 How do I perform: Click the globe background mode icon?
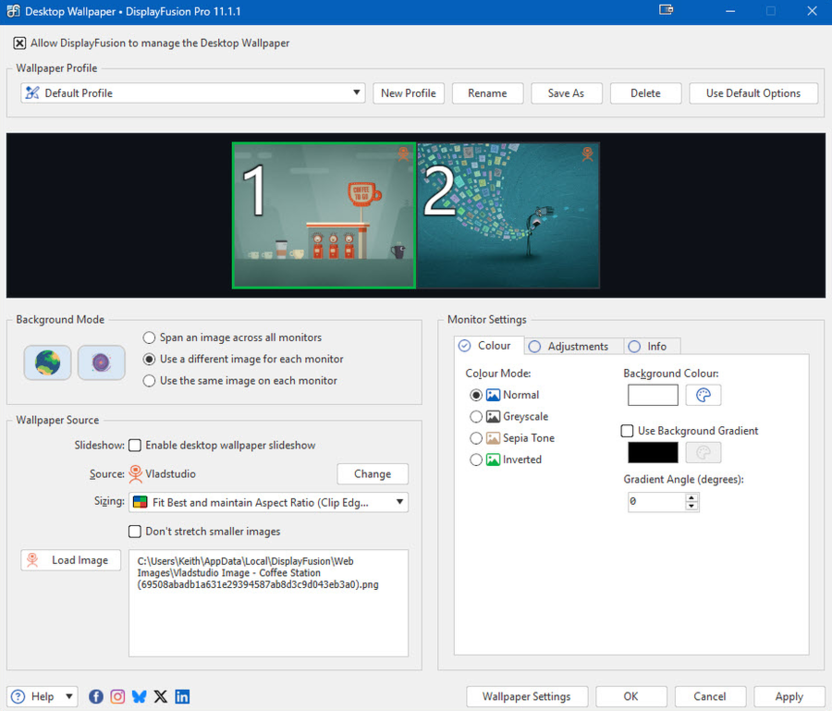click(48, 362)
